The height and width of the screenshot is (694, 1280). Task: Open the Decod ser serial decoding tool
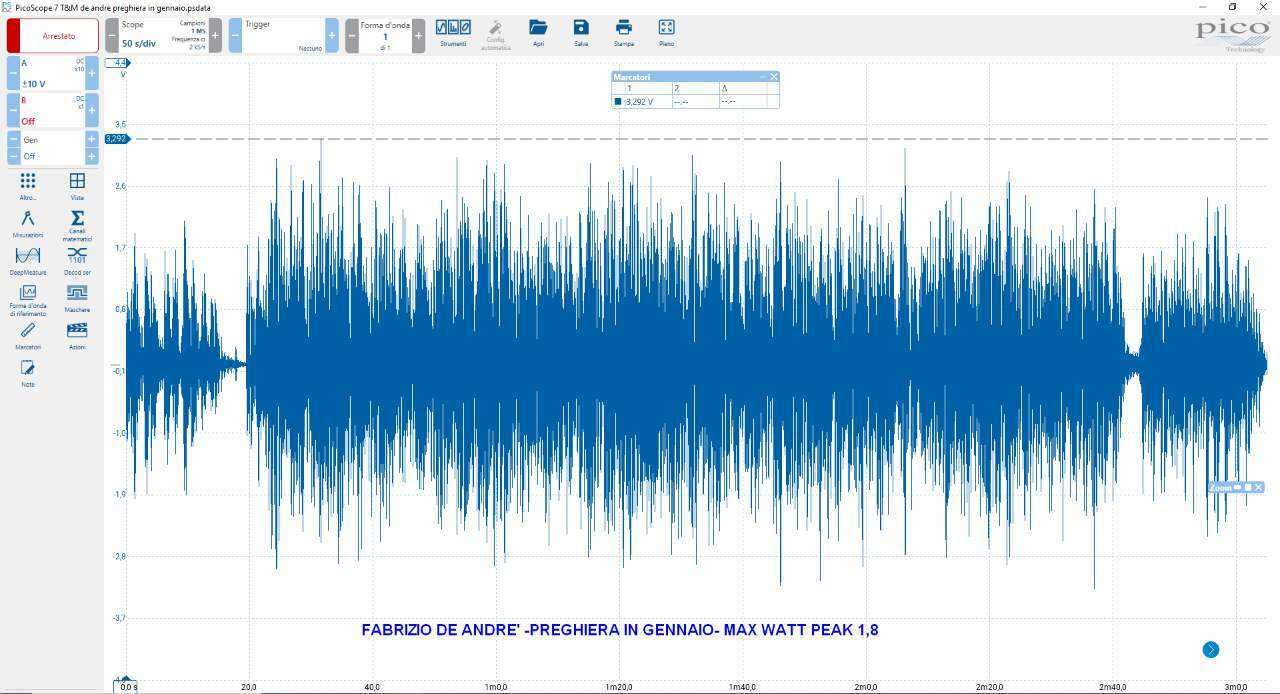click(77, 260)
